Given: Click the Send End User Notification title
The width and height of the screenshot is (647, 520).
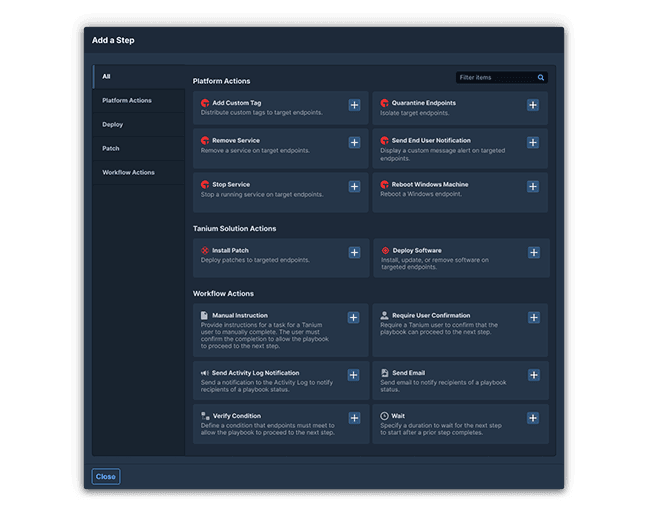Looking at the screenshot, I should (x=431, y=140).
